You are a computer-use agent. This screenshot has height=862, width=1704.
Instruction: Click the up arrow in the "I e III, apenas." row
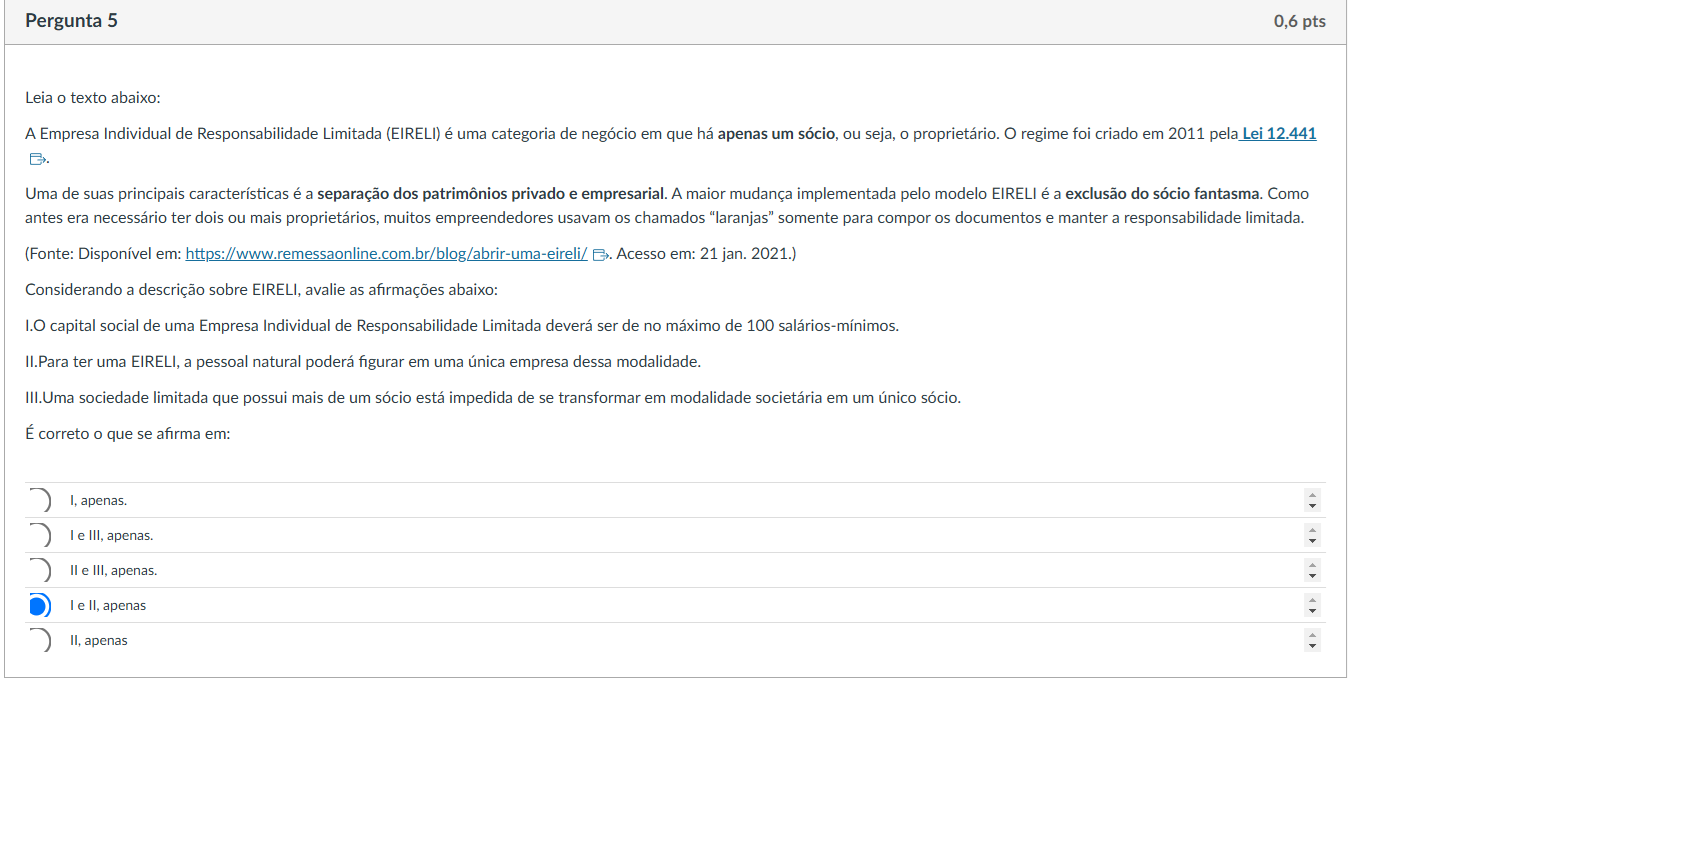pos(1312,530)
